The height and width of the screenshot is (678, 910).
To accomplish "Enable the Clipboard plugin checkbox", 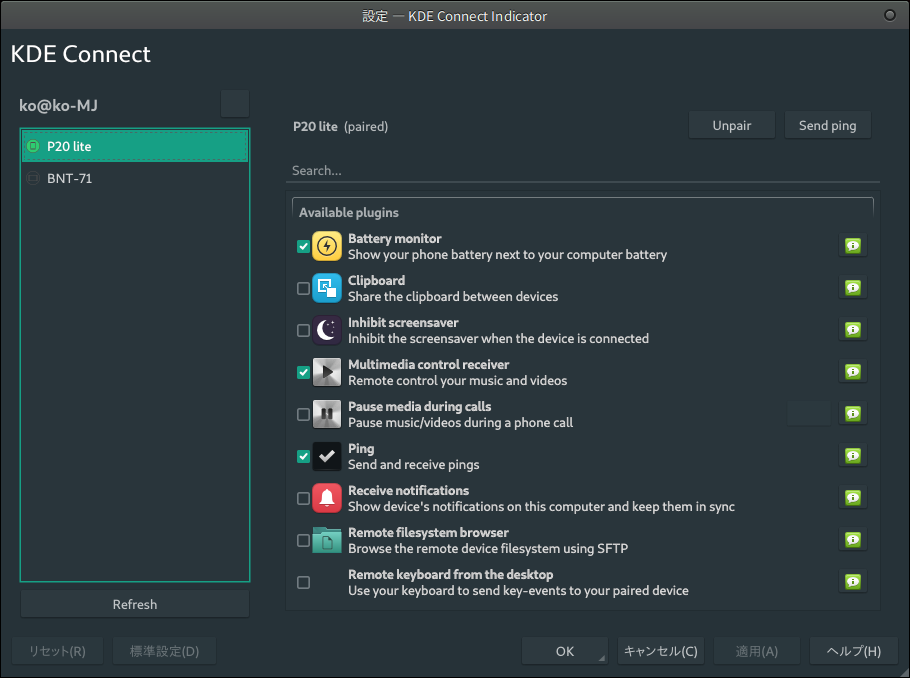I will pos(303,288).
